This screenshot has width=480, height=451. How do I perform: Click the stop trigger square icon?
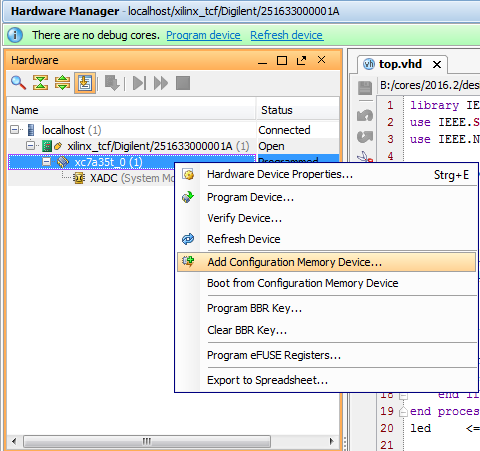[183, 83]
